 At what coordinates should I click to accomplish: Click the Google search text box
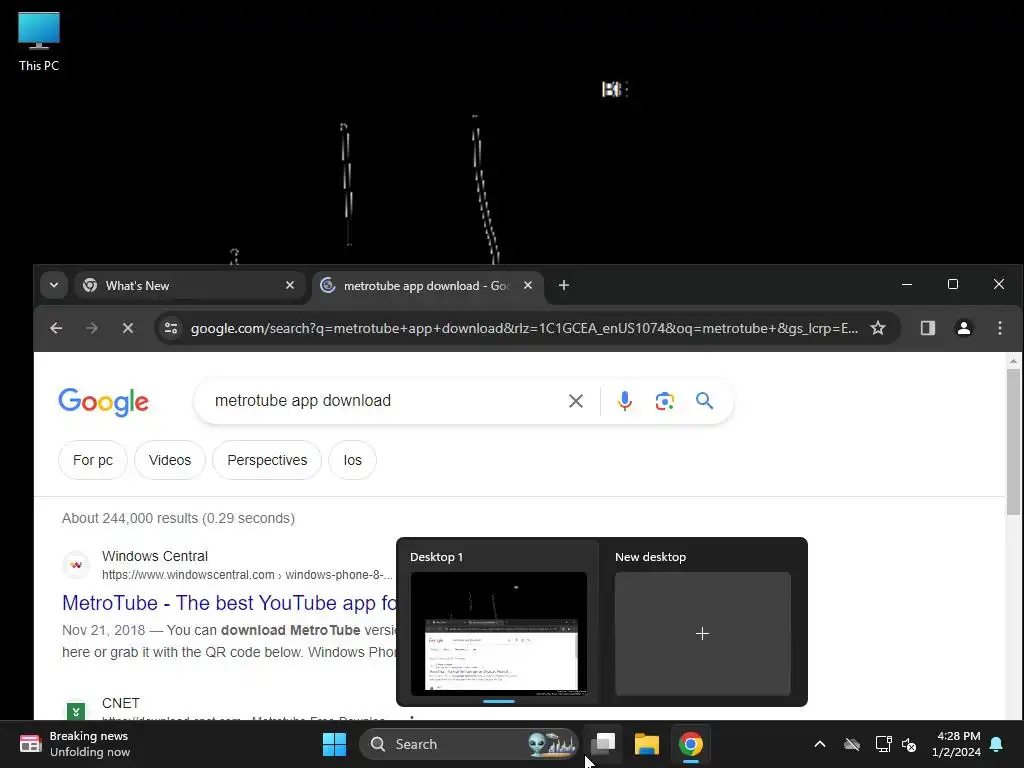click(385, 400)
